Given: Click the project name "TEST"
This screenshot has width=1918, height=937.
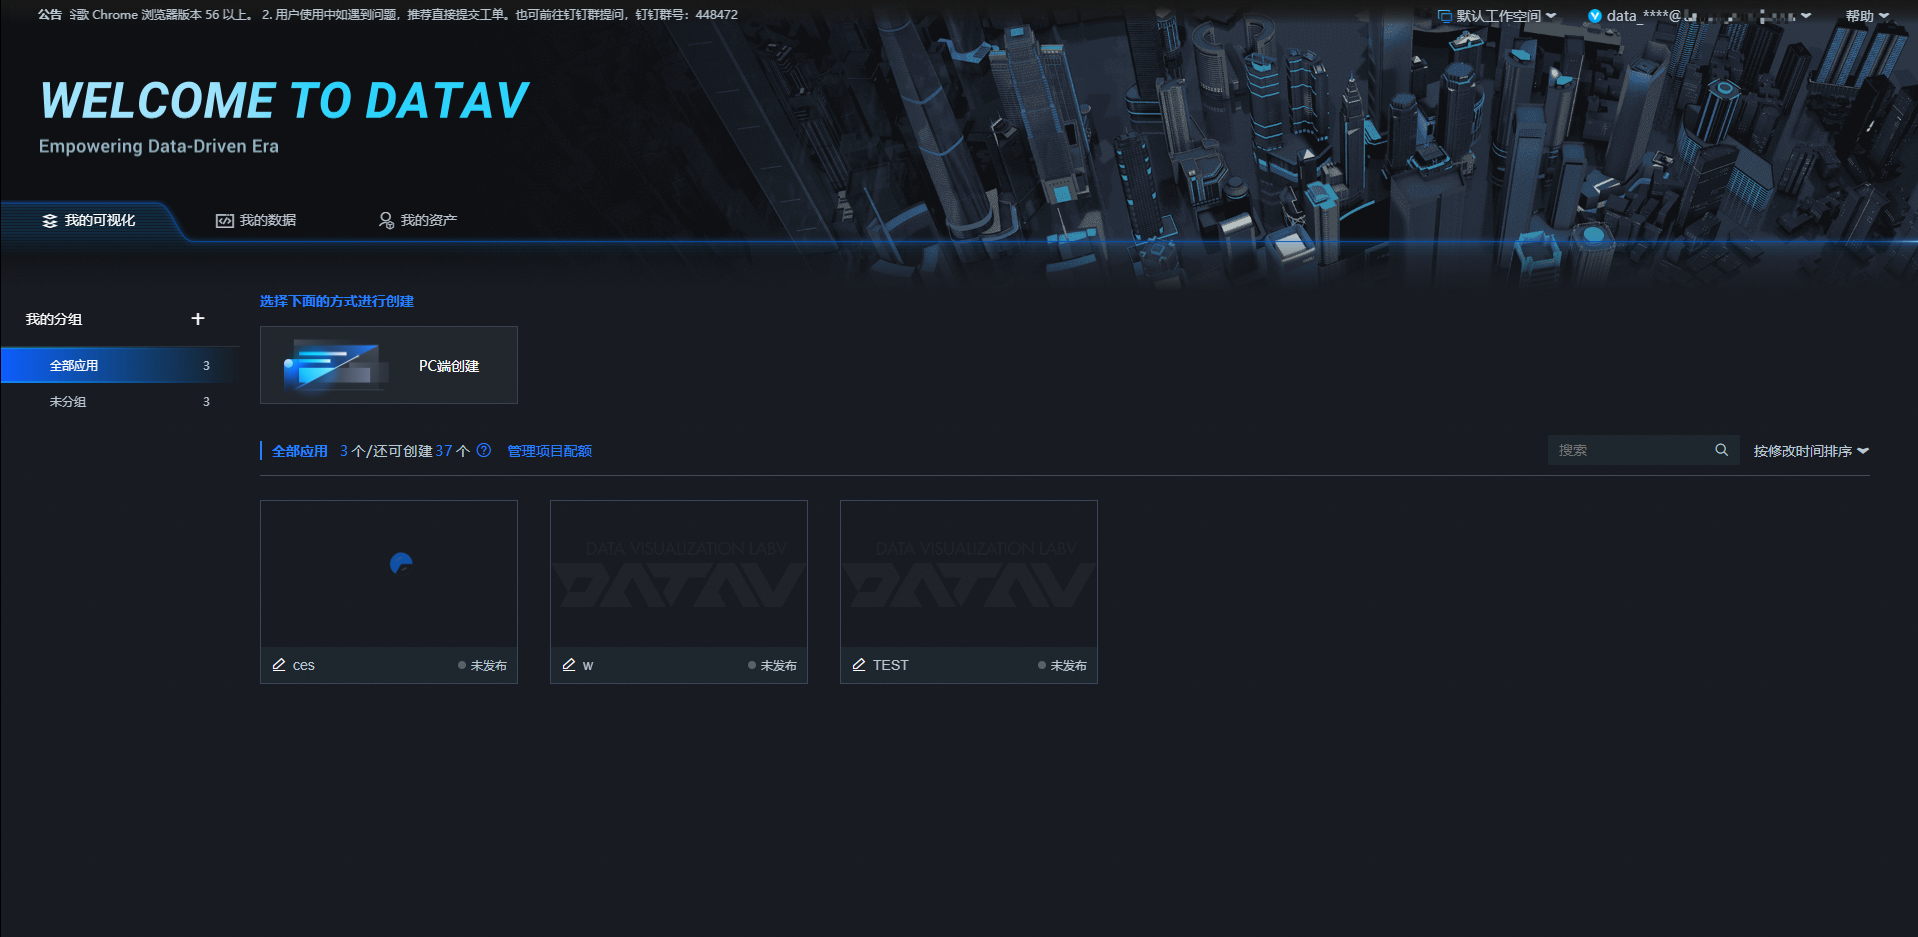Looking at the screenshot, I should [x=891, y=665].
